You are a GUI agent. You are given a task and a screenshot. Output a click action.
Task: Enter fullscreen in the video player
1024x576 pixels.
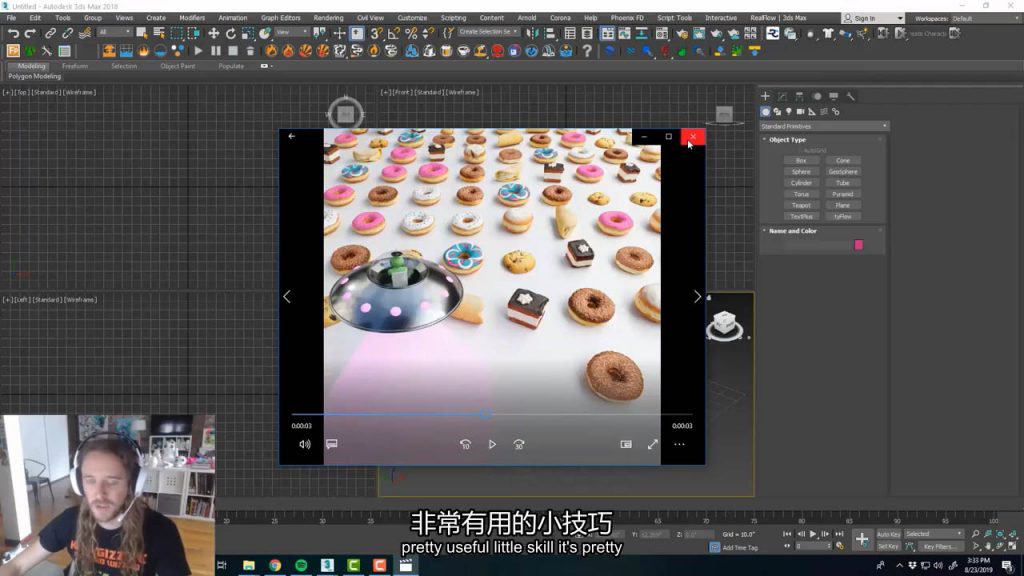pos(652,444)
